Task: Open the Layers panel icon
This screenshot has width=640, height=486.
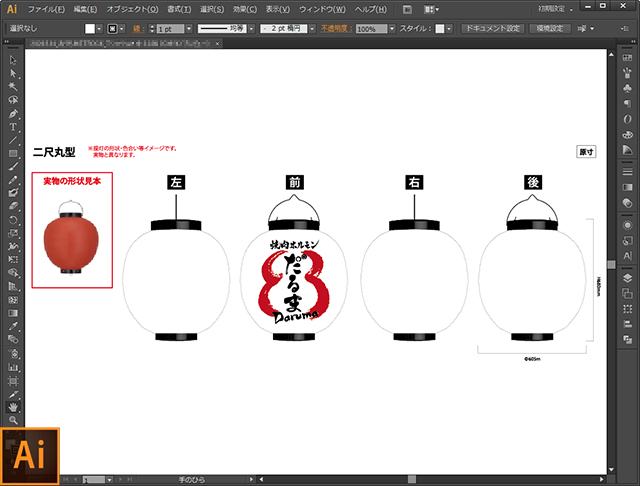Action: click(627, 278)
